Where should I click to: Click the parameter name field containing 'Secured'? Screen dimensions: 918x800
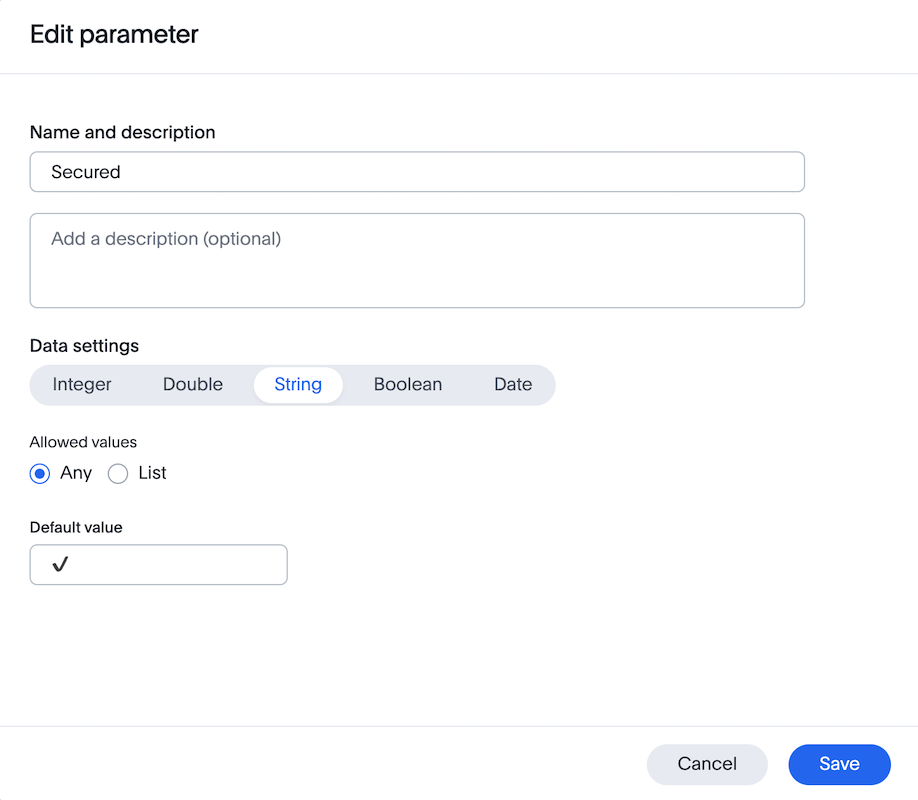[x=416, y=171]
